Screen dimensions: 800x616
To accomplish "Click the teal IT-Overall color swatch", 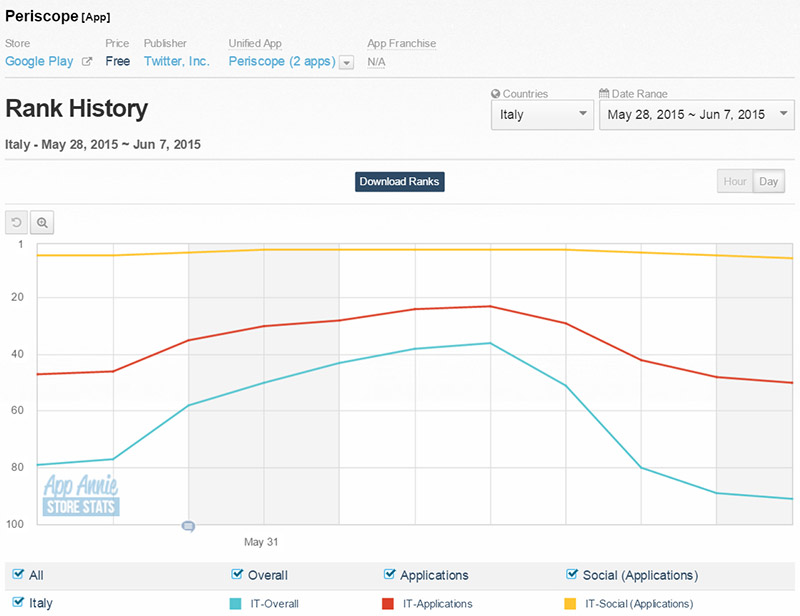I will 235,604.
